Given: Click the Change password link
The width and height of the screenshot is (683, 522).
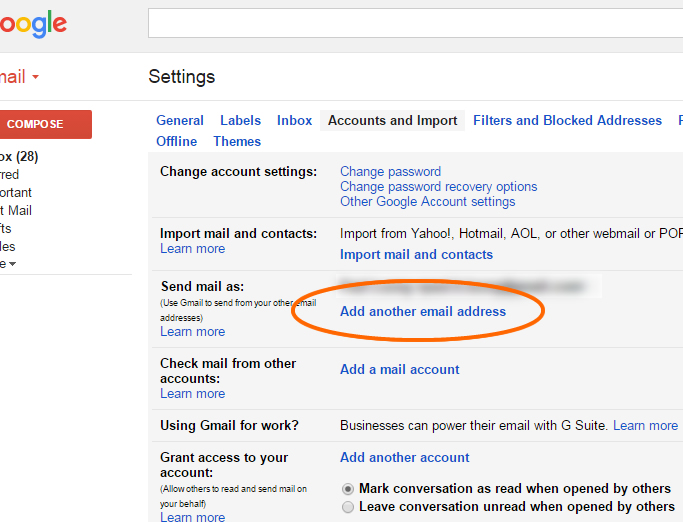Looking at the screenshot, I should 390,171.
